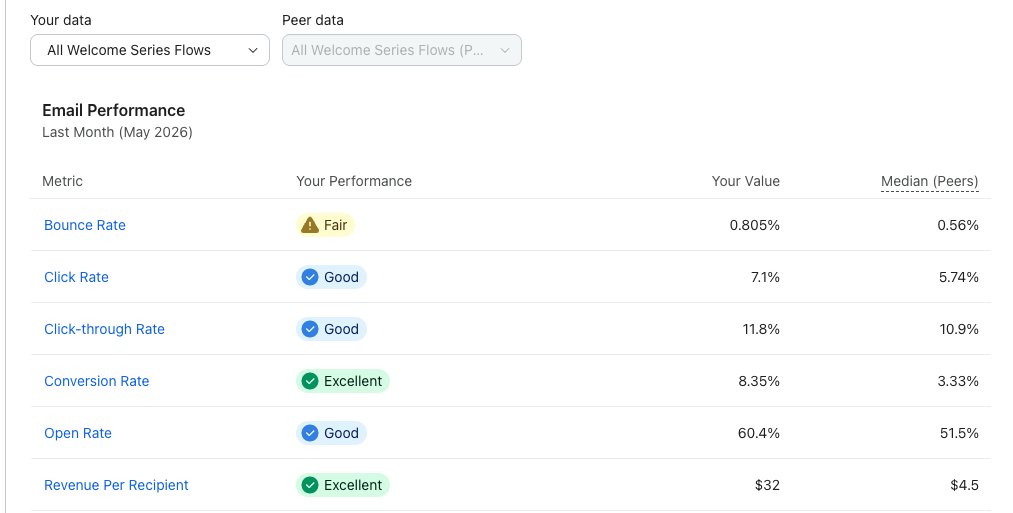Viewport: 1013px width, 513px height.
Task: Open the Peer data flows dropdown
Action: click(402, 50)
